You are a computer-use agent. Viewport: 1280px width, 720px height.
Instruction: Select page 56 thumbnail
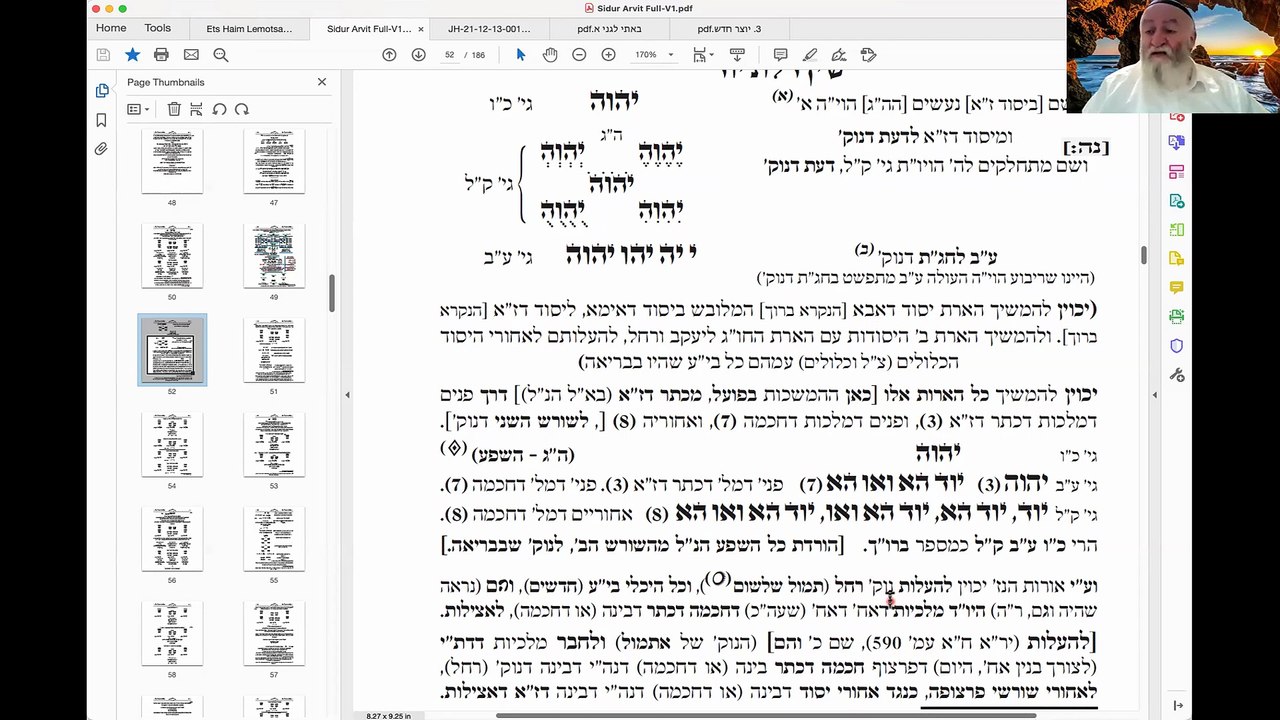pos(172,539)
